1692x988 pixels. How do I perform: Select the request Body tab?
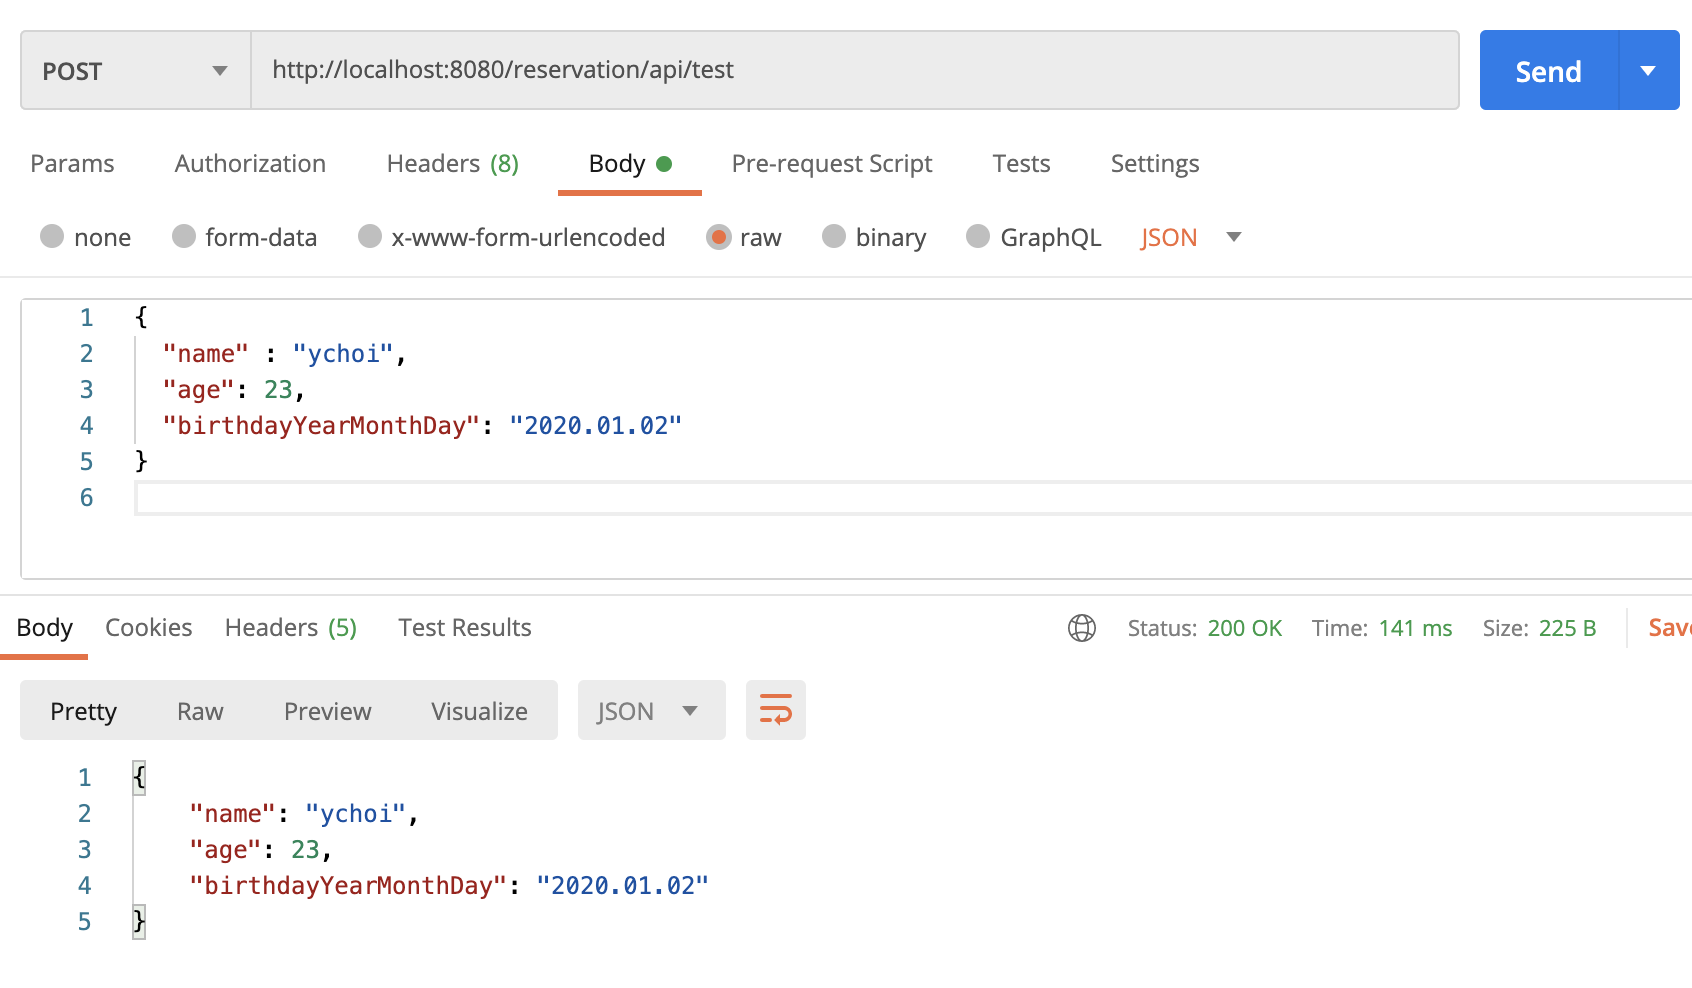click(630, 163)
